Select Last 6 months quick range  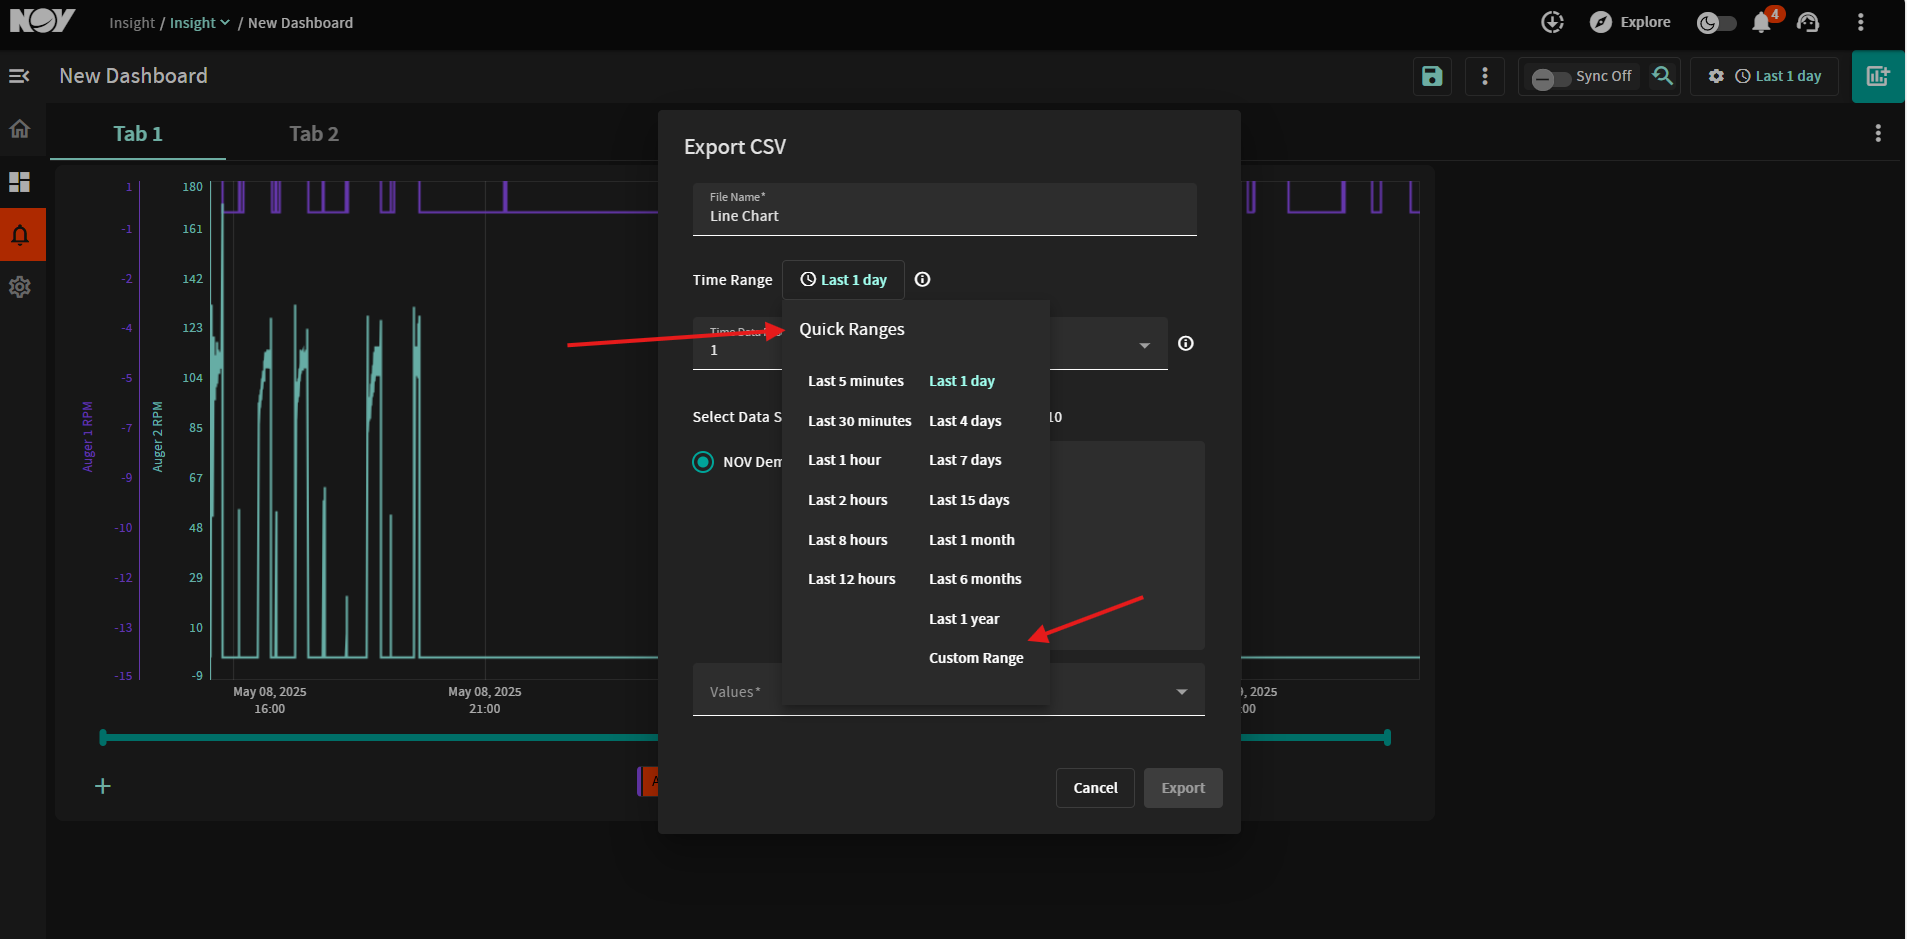(x=975, y=579)
